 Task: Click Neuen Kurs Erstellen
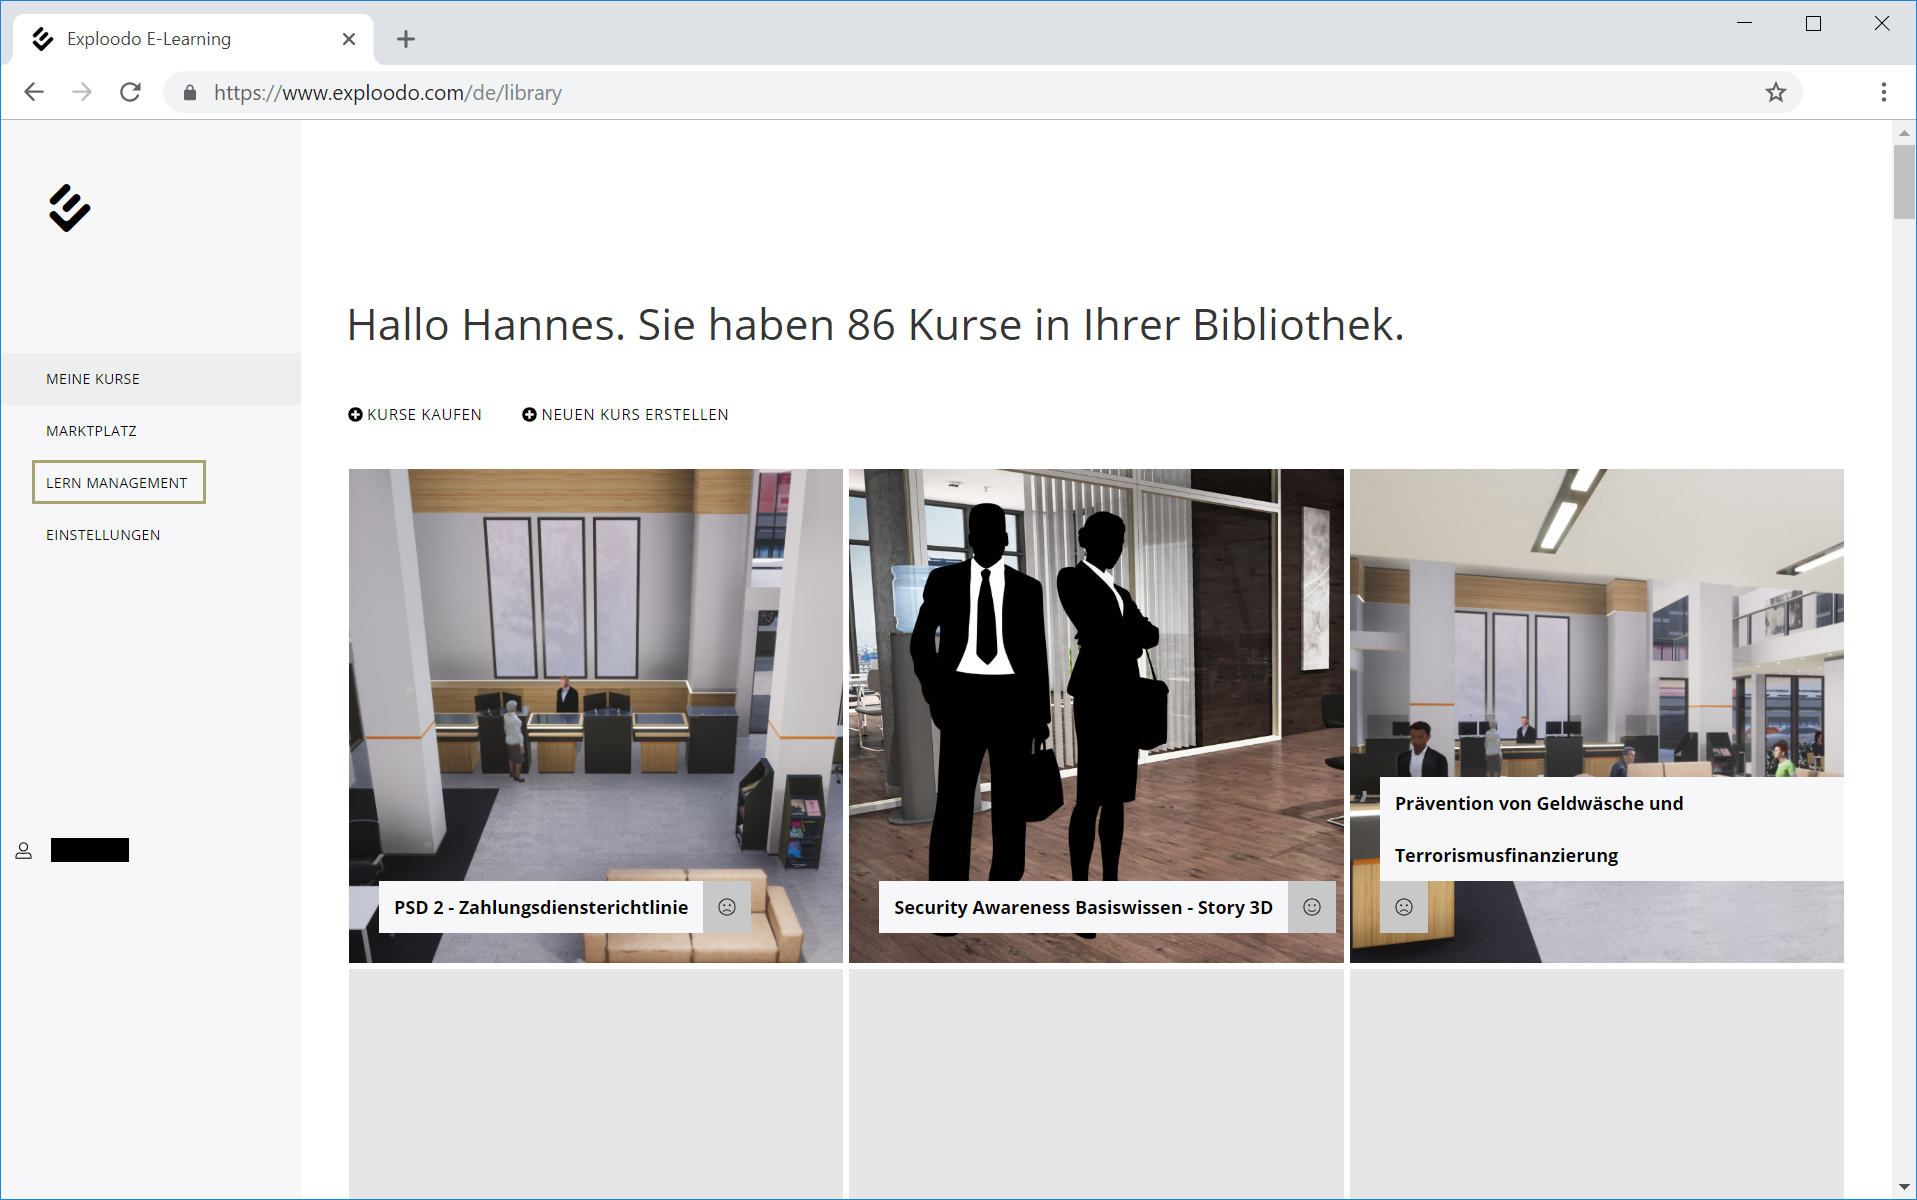[626, 415]
